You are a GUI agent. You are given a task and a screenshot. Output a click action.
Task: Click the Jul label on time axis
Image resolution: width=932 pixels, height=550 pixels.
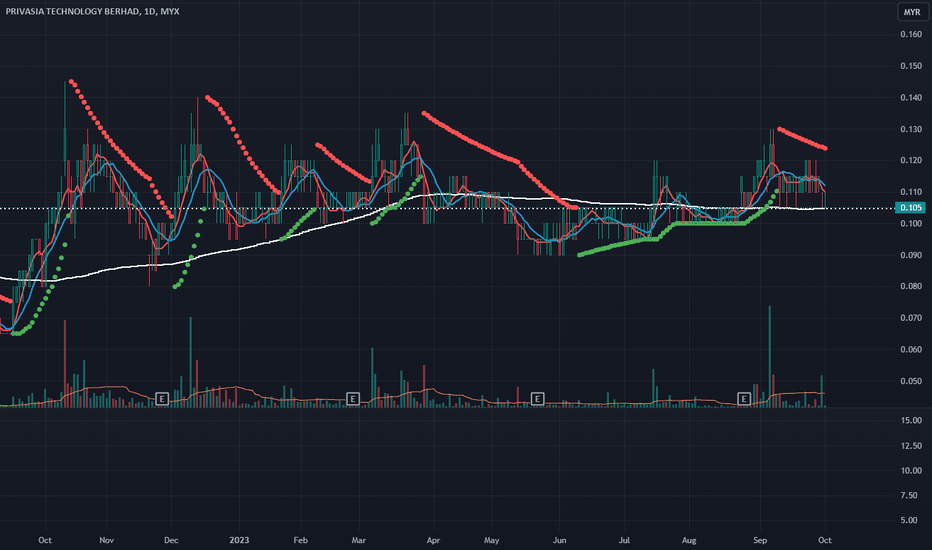point(624,540)
